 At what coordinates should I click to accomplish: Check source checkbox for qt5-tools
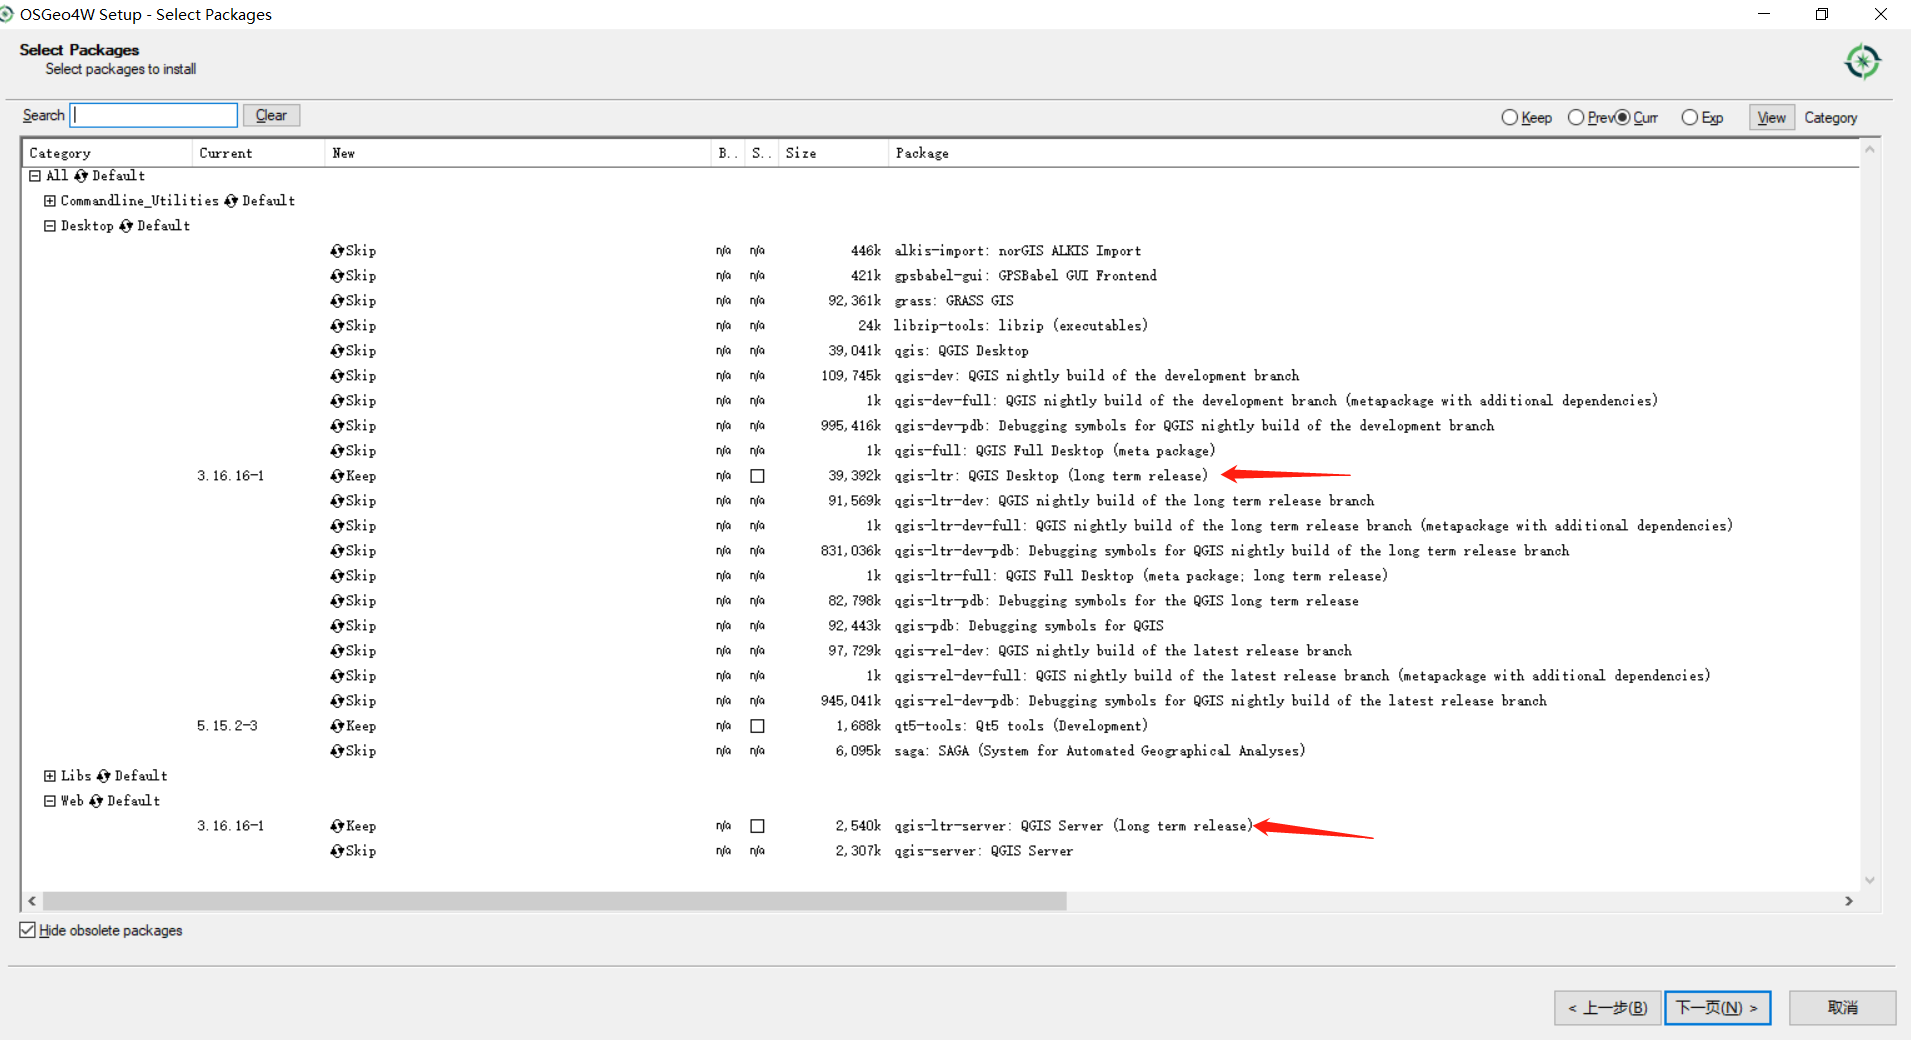pos(757,726)
